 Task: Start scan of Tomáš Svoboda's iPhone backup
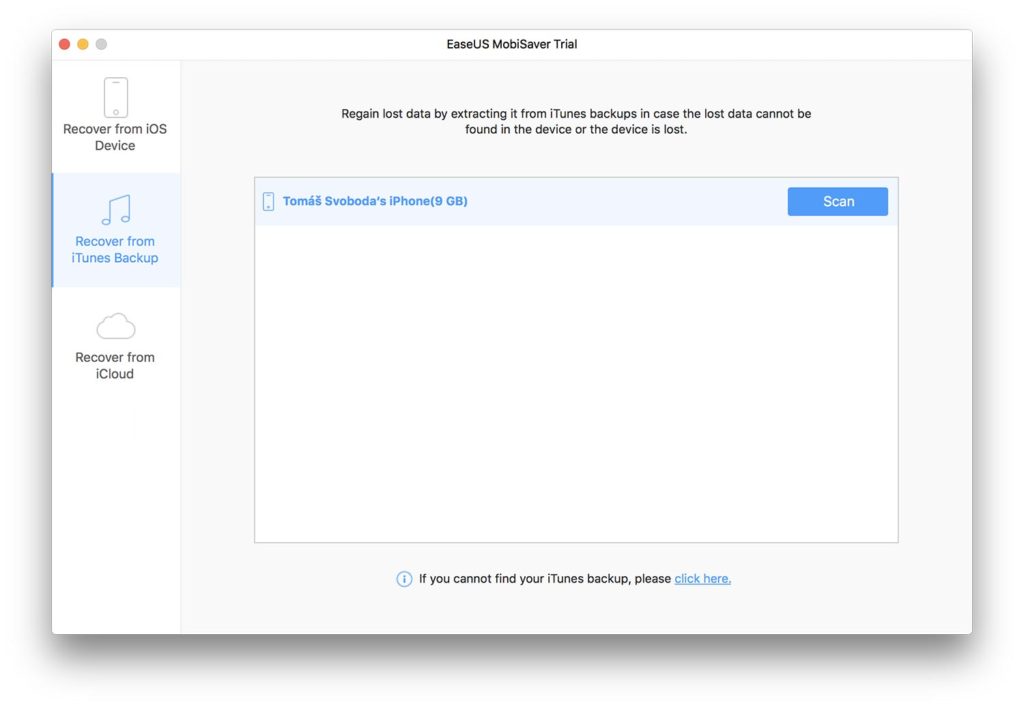pyautogui.click(x=837, y=201)
